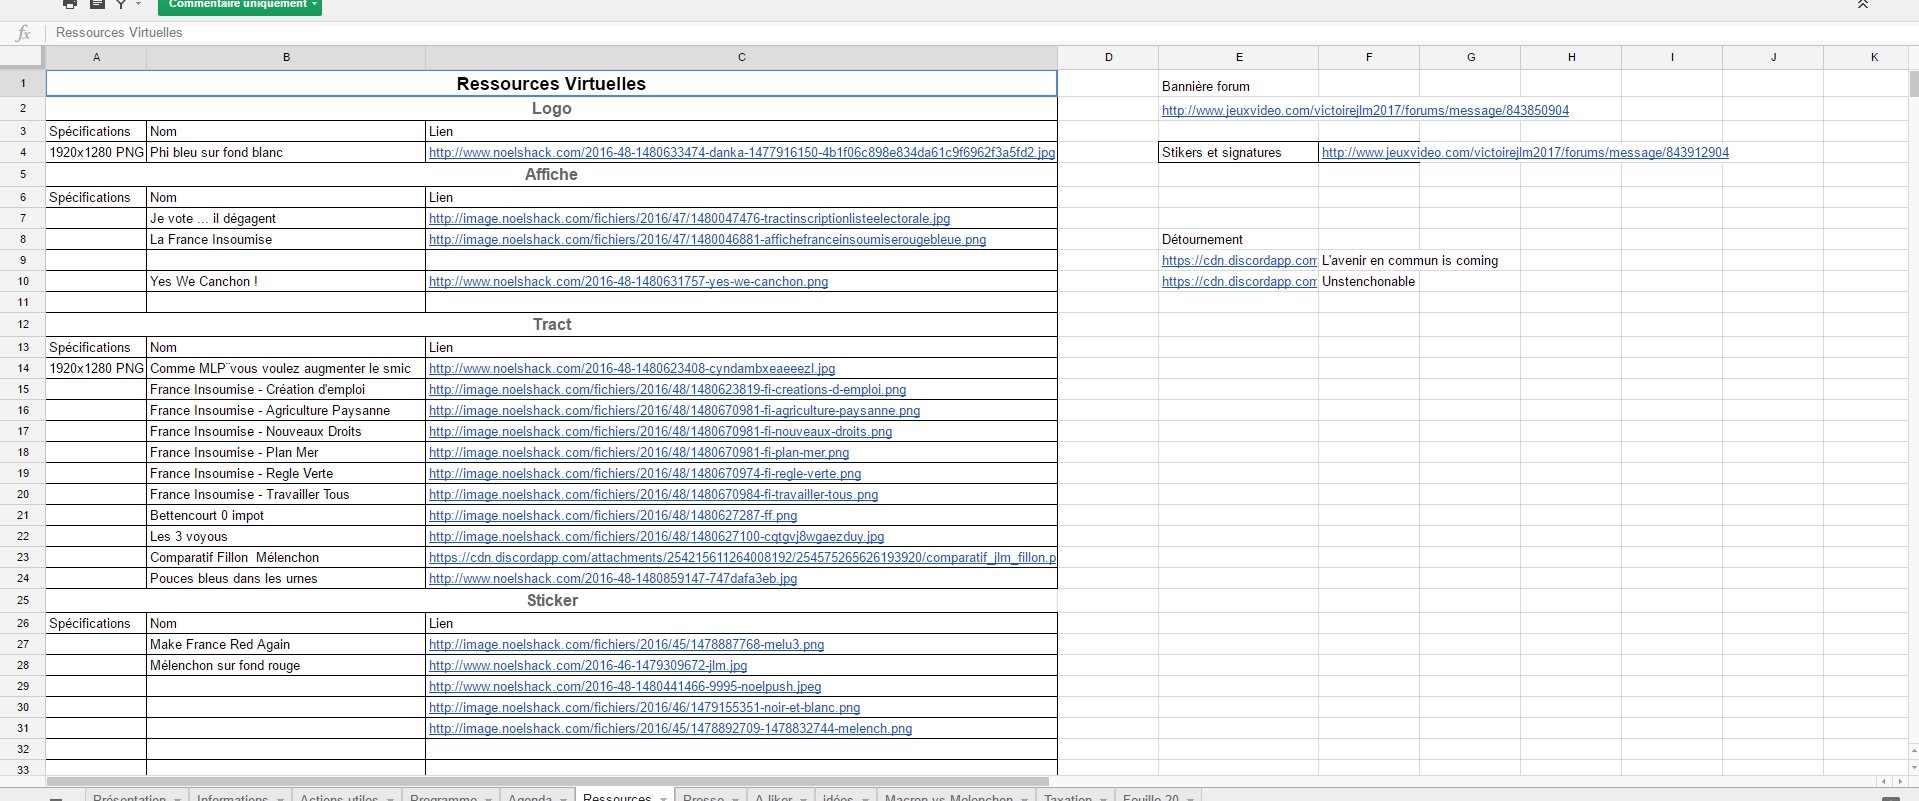Image resolution: width=1919 pixels, height=801 pixels.
Task: Click the 'Ressources Virtuelles' title cell
Action: pyautogui.click(x=551, y=84)
